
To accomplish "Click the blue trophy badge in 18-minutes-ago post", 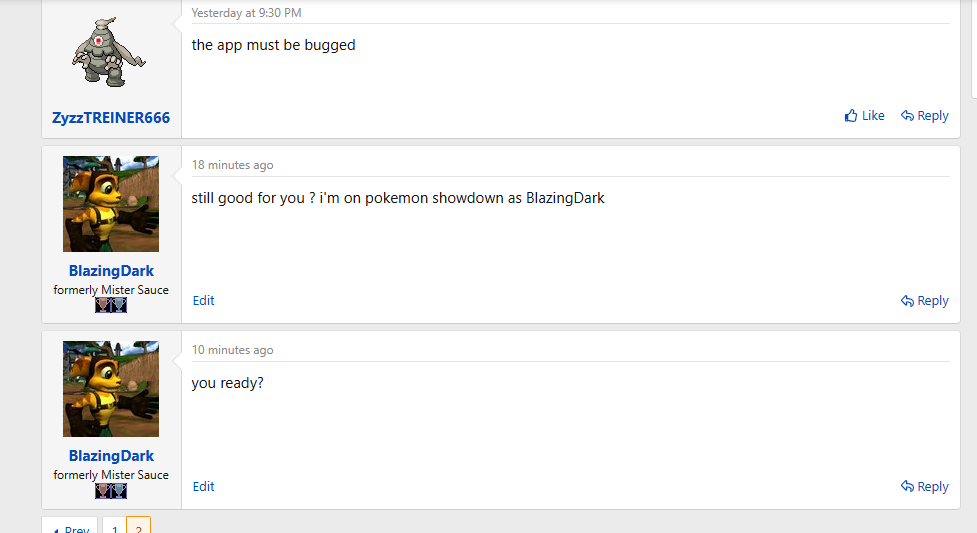I will coord(119,305).
